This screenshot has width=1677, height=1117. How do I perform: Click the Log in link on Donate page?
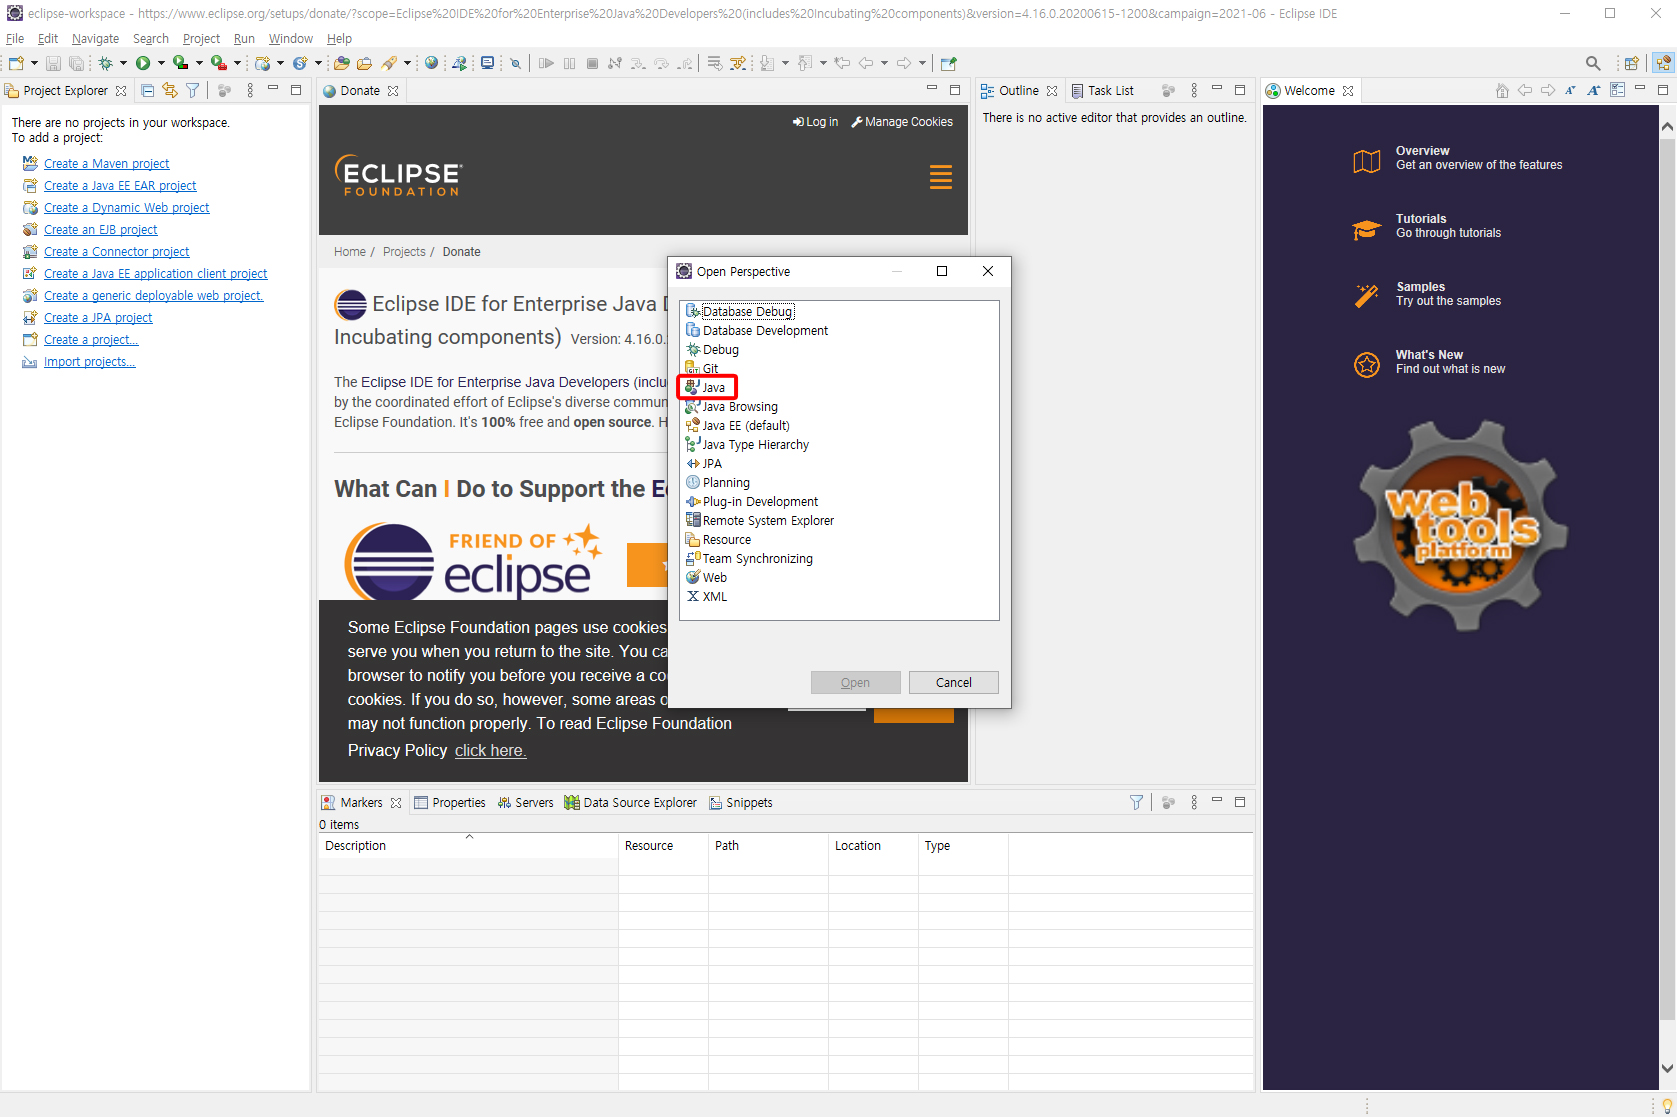coord(815,121)
